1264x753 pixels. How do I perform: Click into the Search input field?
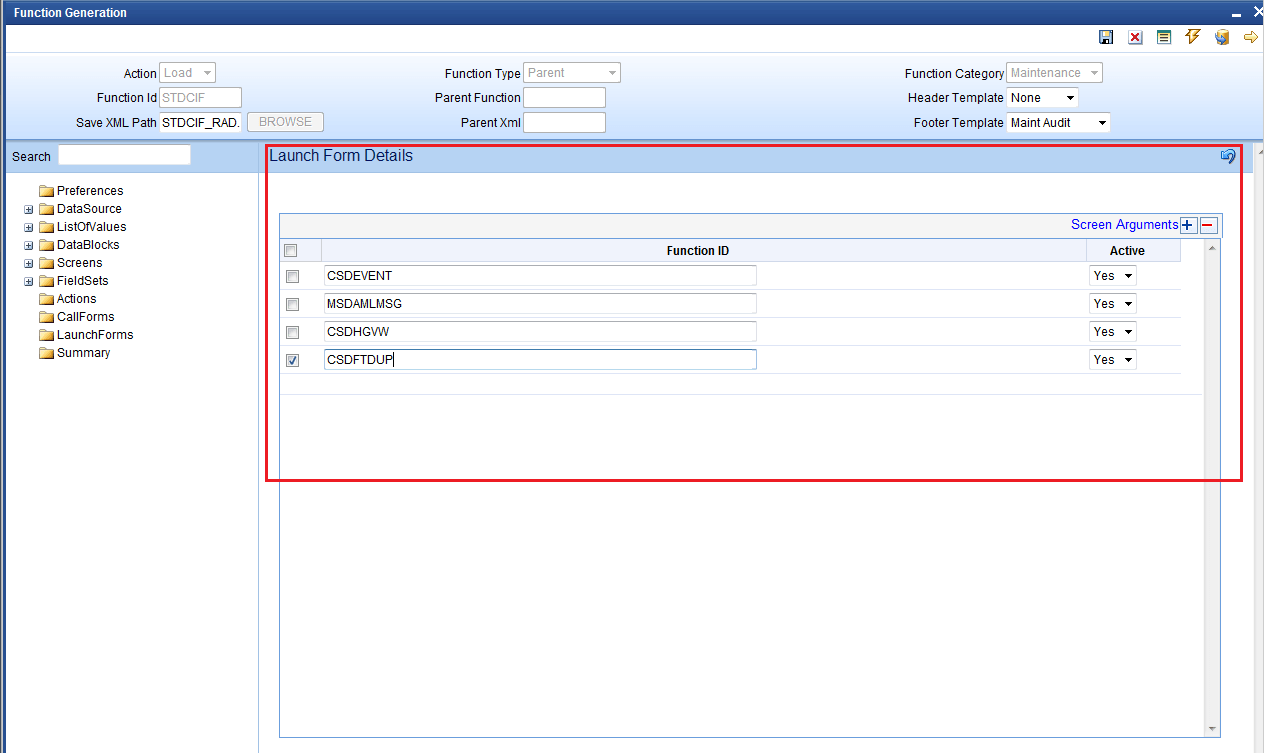pyautogui.click(x=124, y=155)
